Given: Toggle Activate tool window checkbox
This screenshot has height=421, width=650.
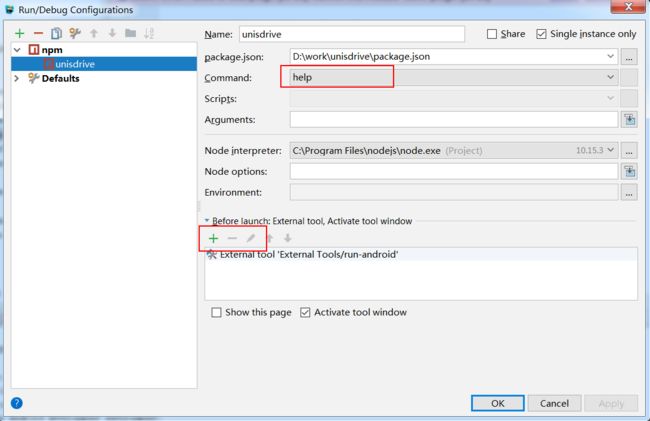Looking at the screenshot, I should click(x=305, y=312).
